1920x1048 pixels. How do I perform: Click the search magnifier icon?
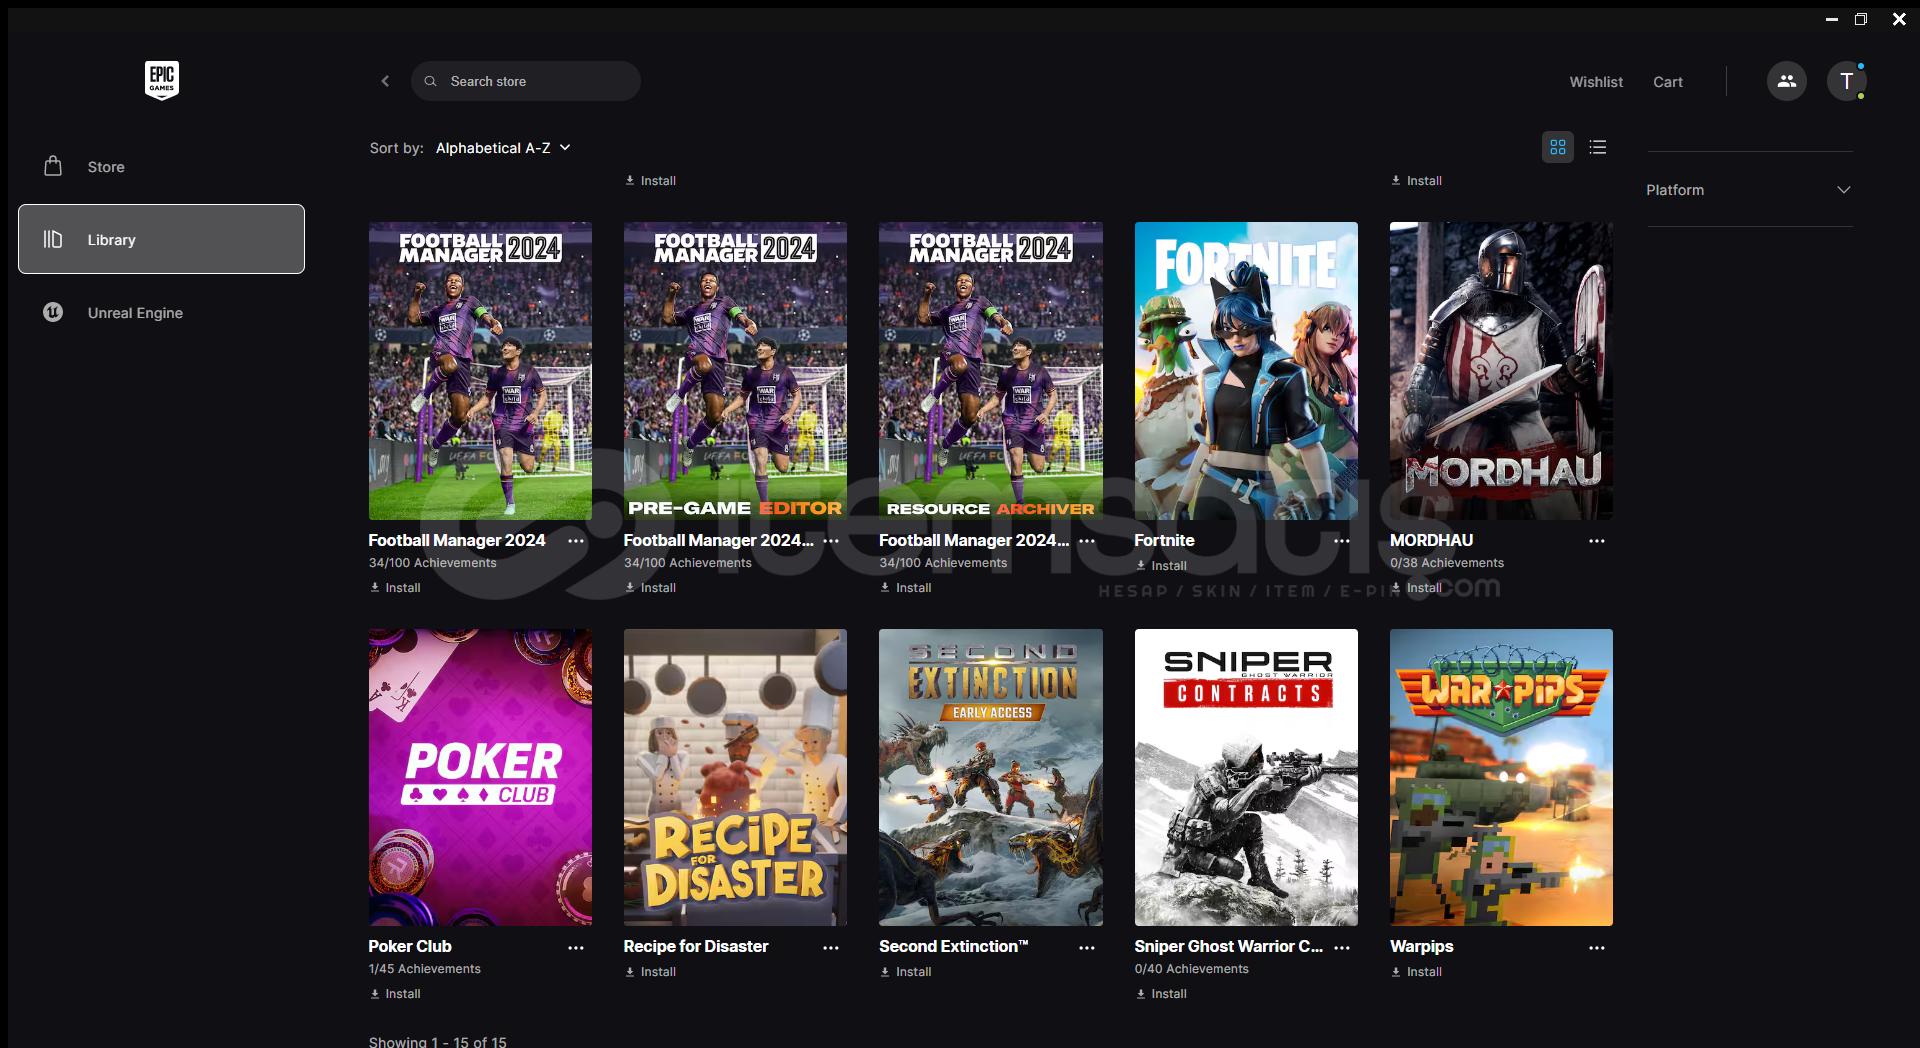[x=430, y=81]
